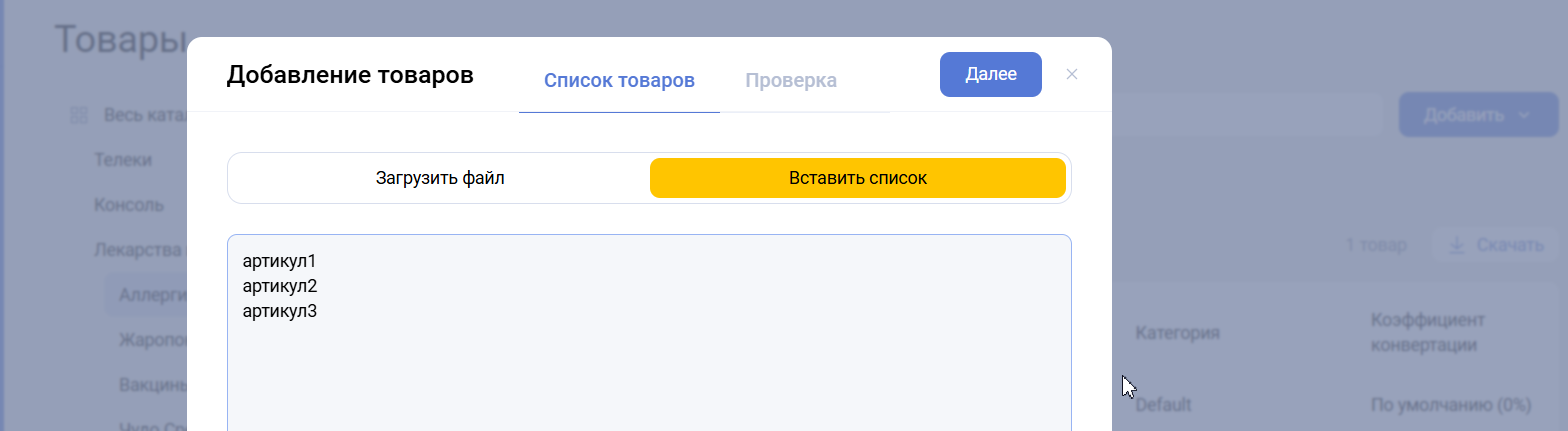Screen dimensions: 1568x431
Task: Switch to the Проверка tab
Action: point(791,81)
